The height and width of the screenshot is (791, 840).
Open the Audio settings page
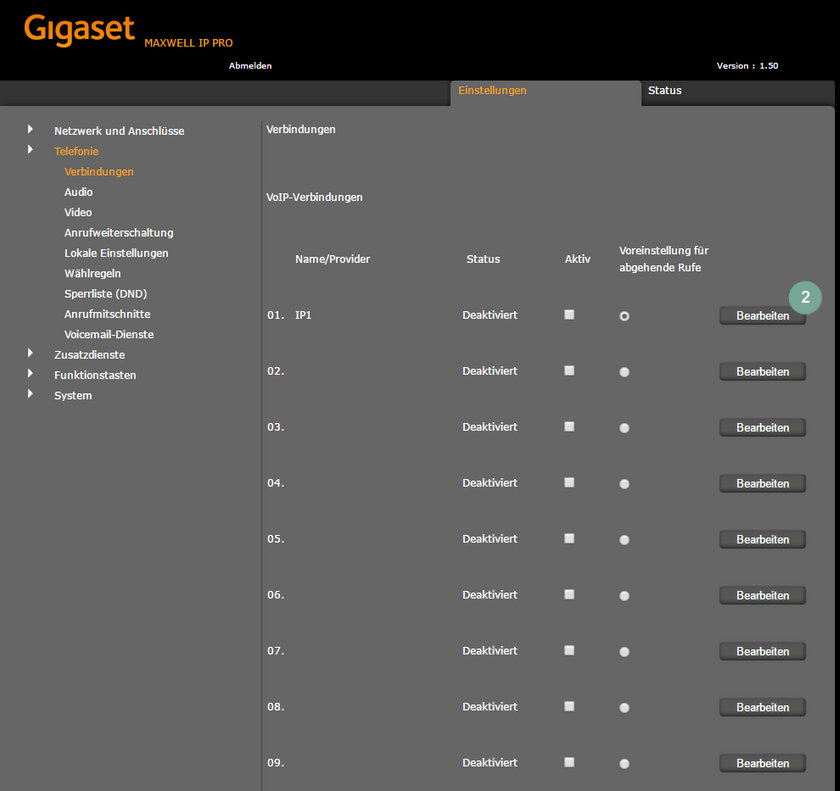[x=78, y=191]
